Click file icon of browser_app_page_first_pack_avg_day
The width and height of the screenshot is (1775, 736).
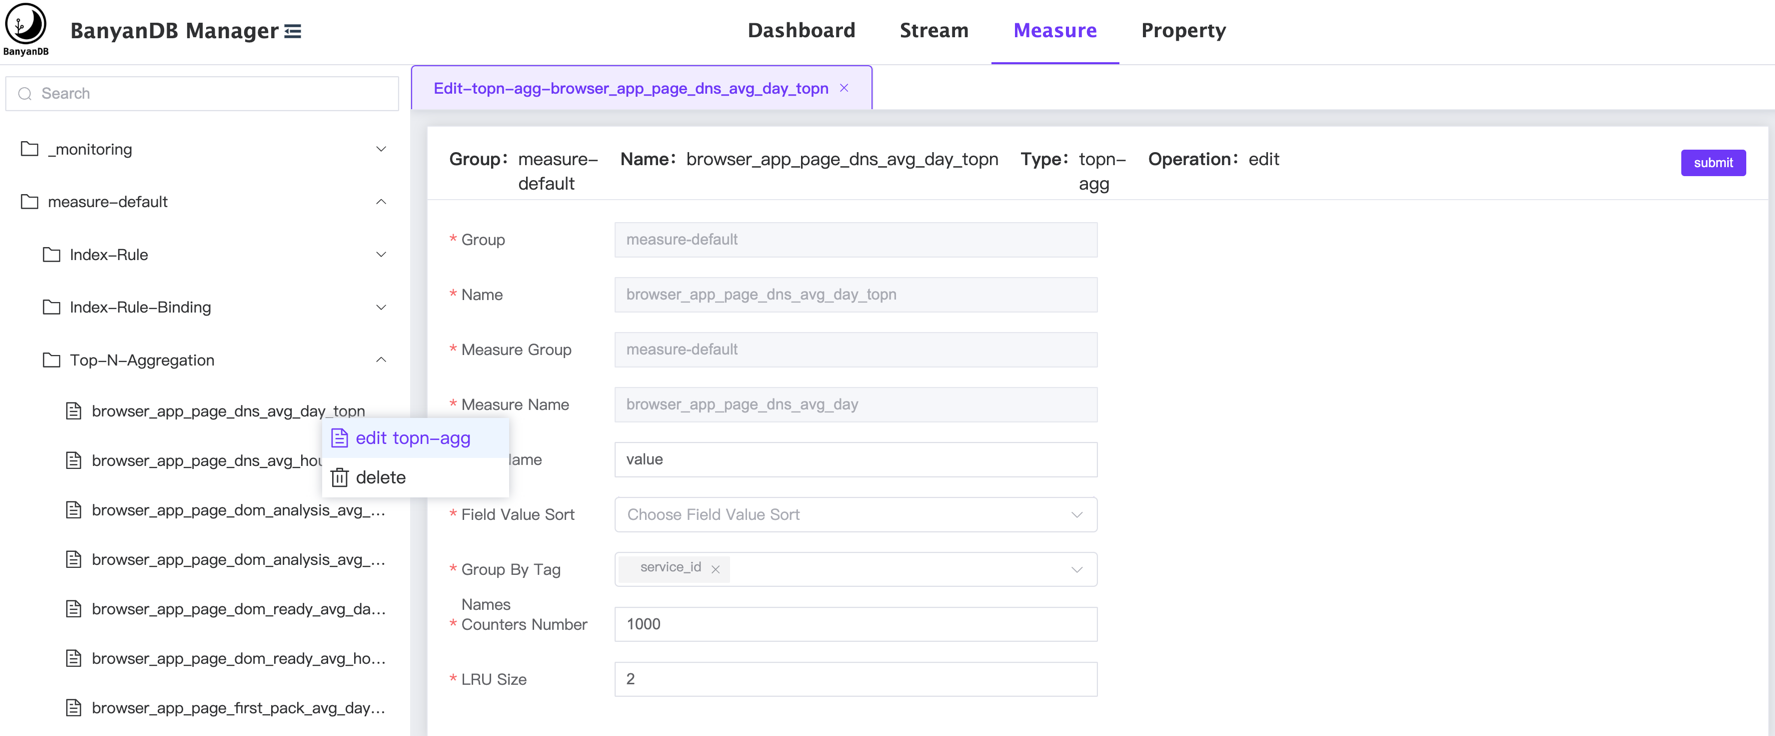tap(74, 708)
